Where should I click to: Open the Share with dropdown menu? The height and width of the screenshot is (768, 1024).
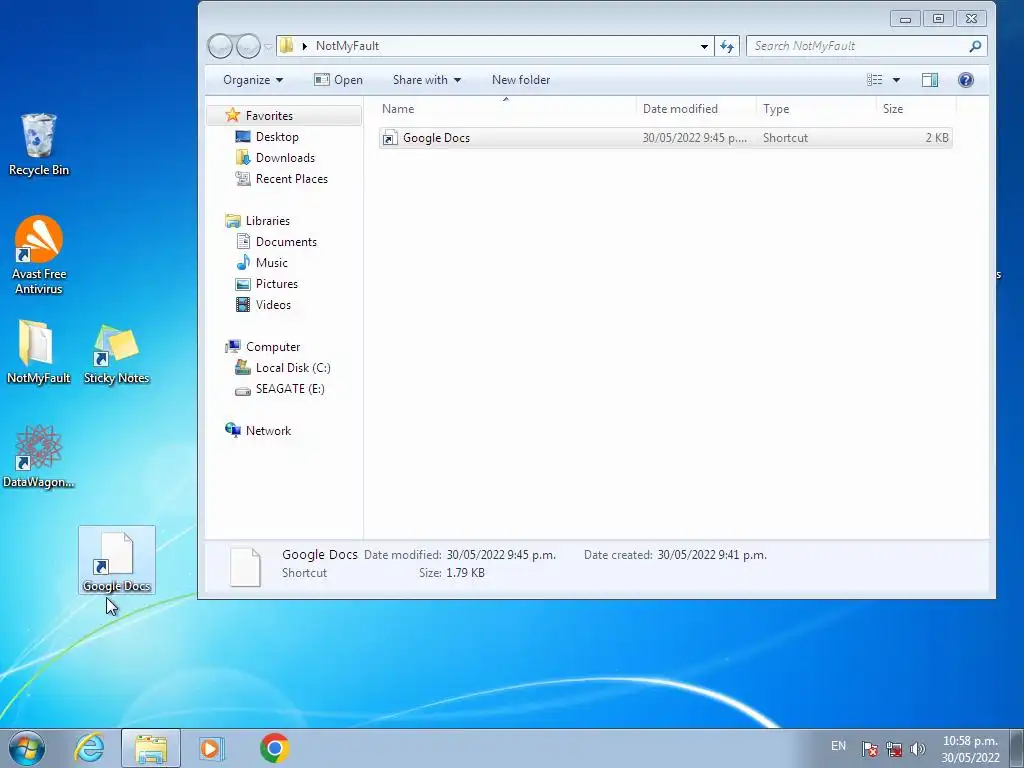pyautogui.click(x=426, y=80)
